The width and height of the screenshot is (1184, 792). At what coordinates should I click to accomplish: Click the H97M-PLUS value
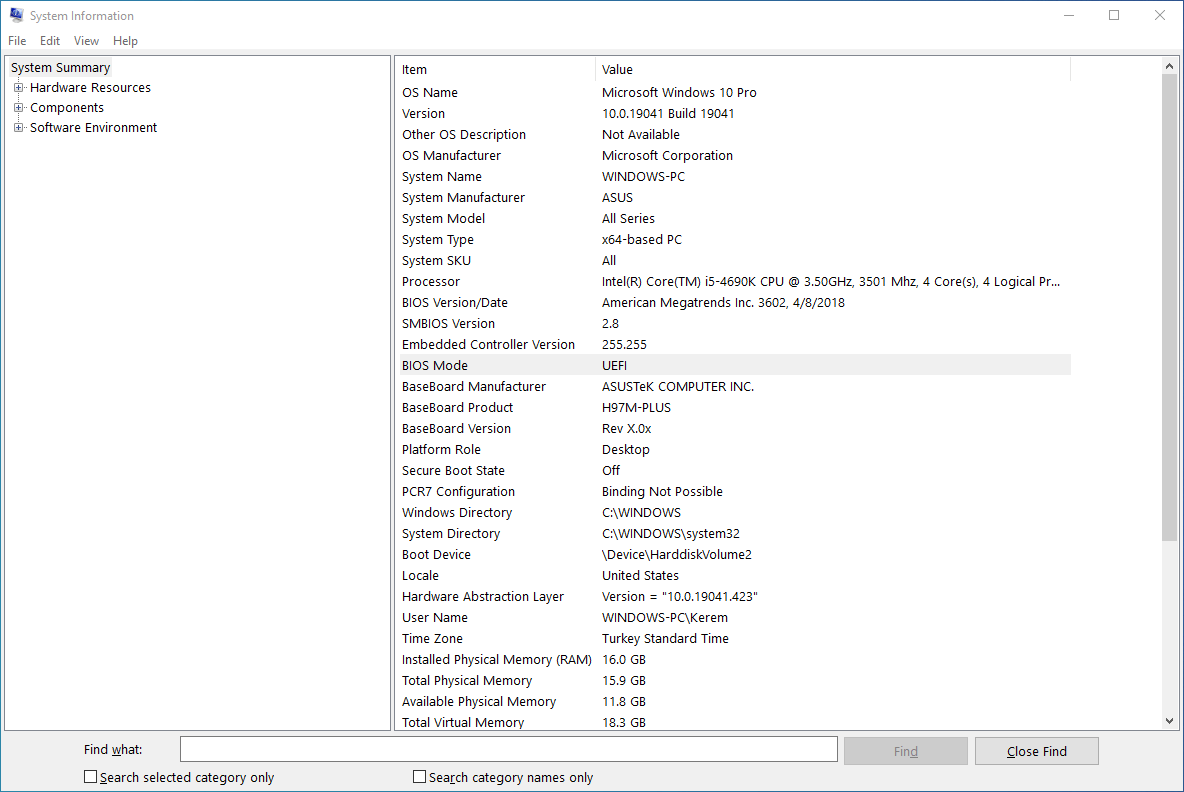tap(636, 408)
